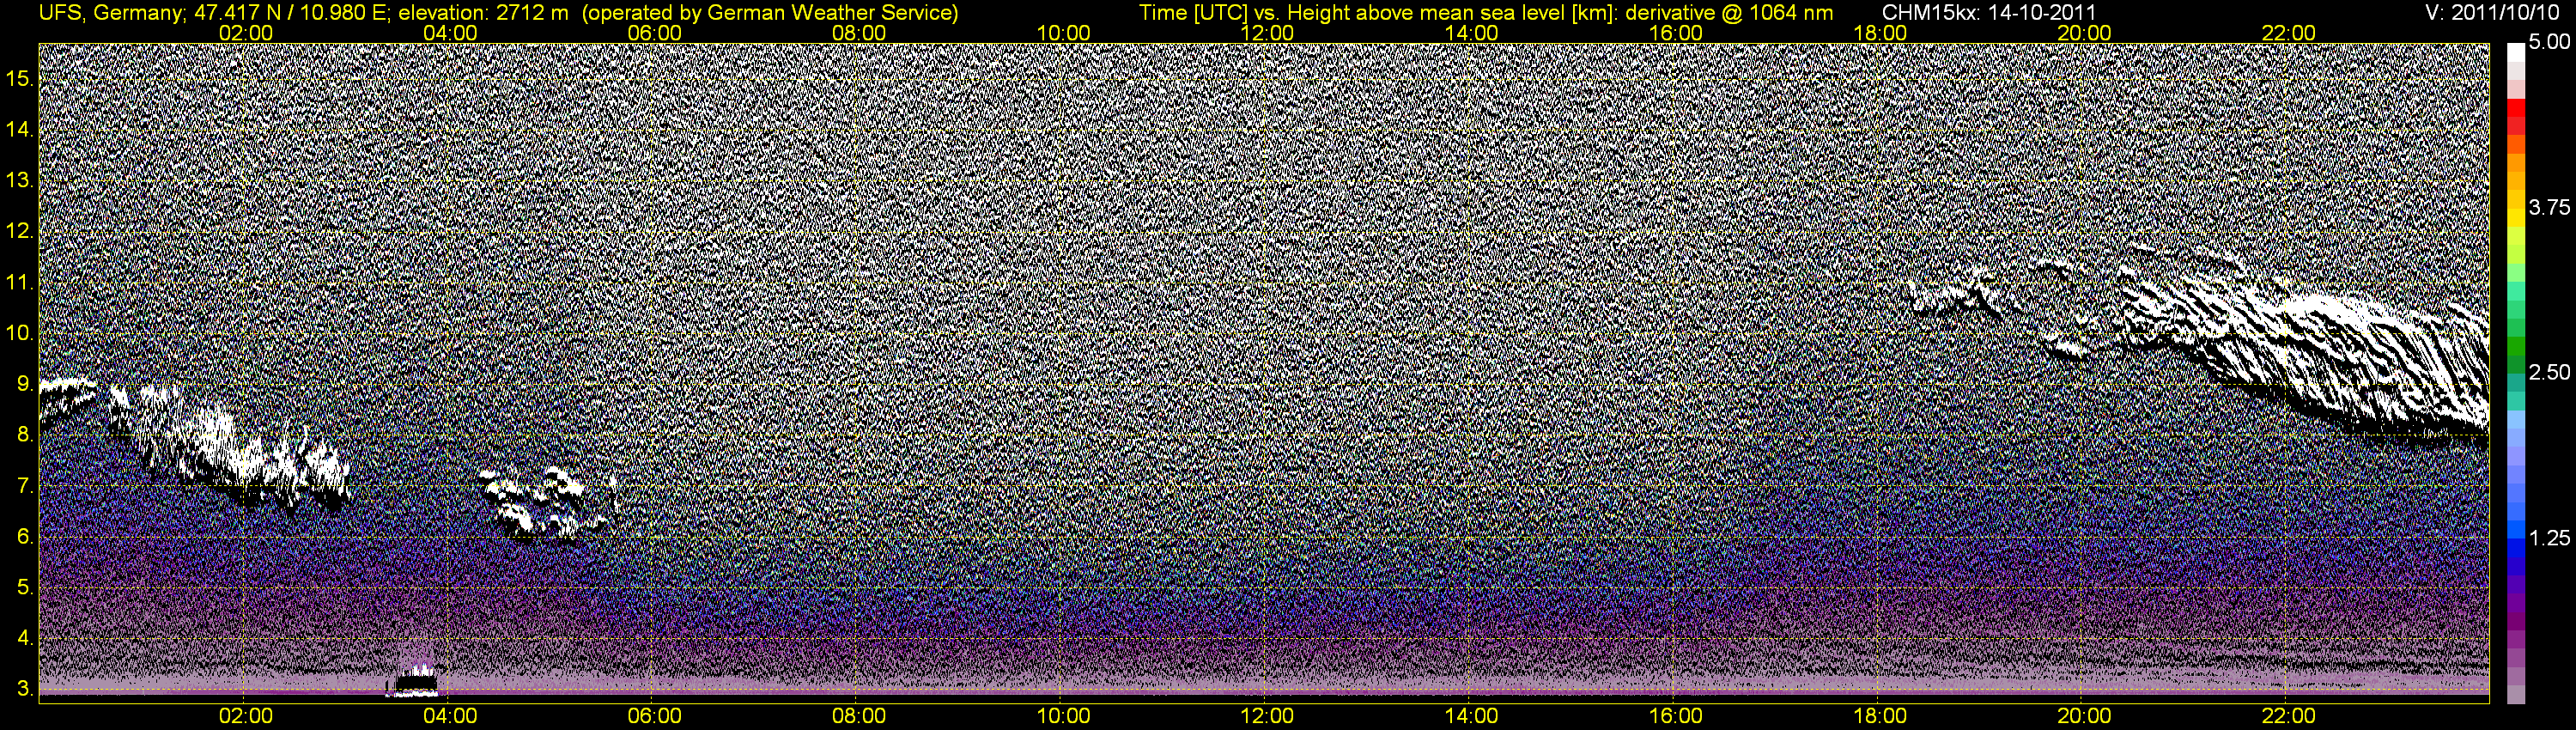
Task: Click the '02:00' label on the bottom time axis
Action: tap(245, 716)
